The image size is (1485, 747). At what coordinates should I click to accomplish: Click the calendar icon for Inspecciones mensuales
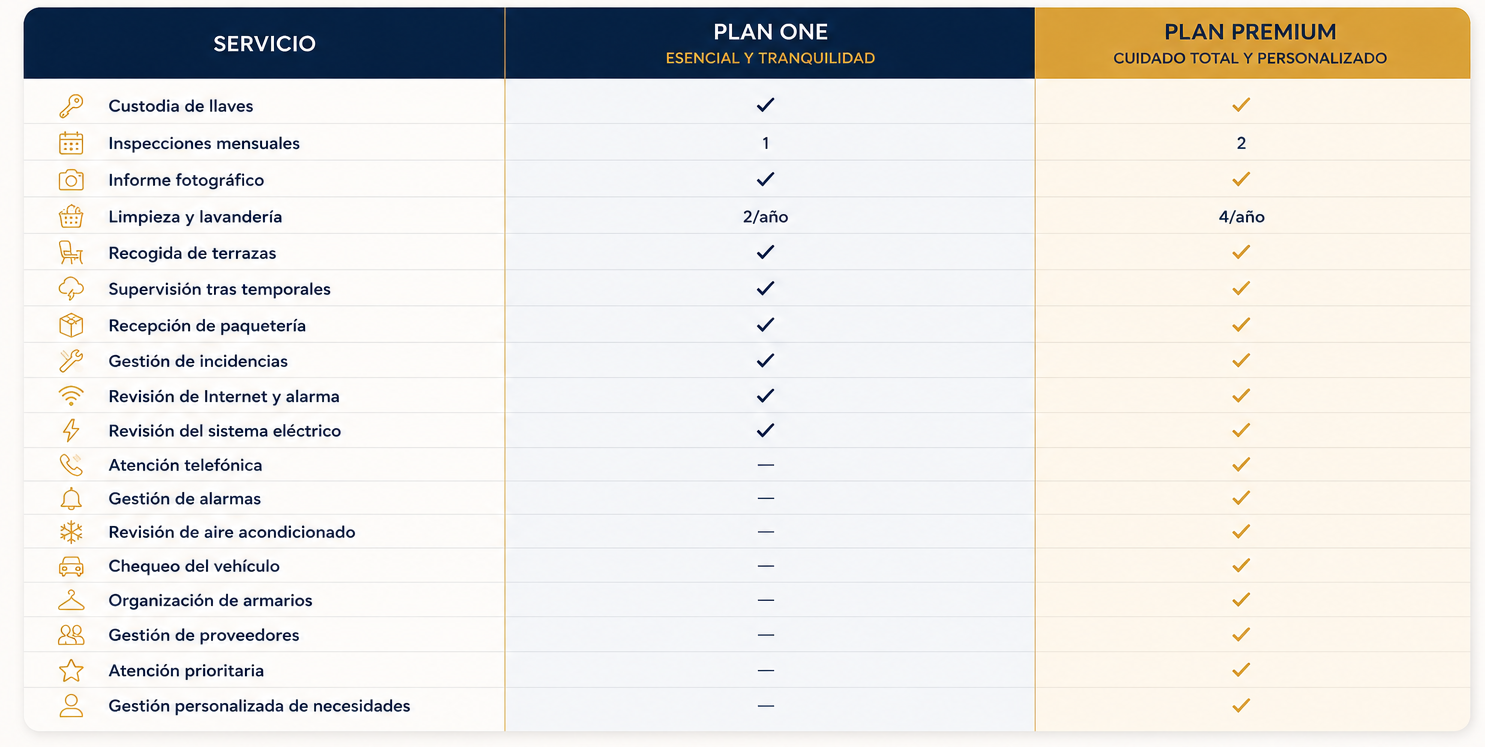coord(71,143)
